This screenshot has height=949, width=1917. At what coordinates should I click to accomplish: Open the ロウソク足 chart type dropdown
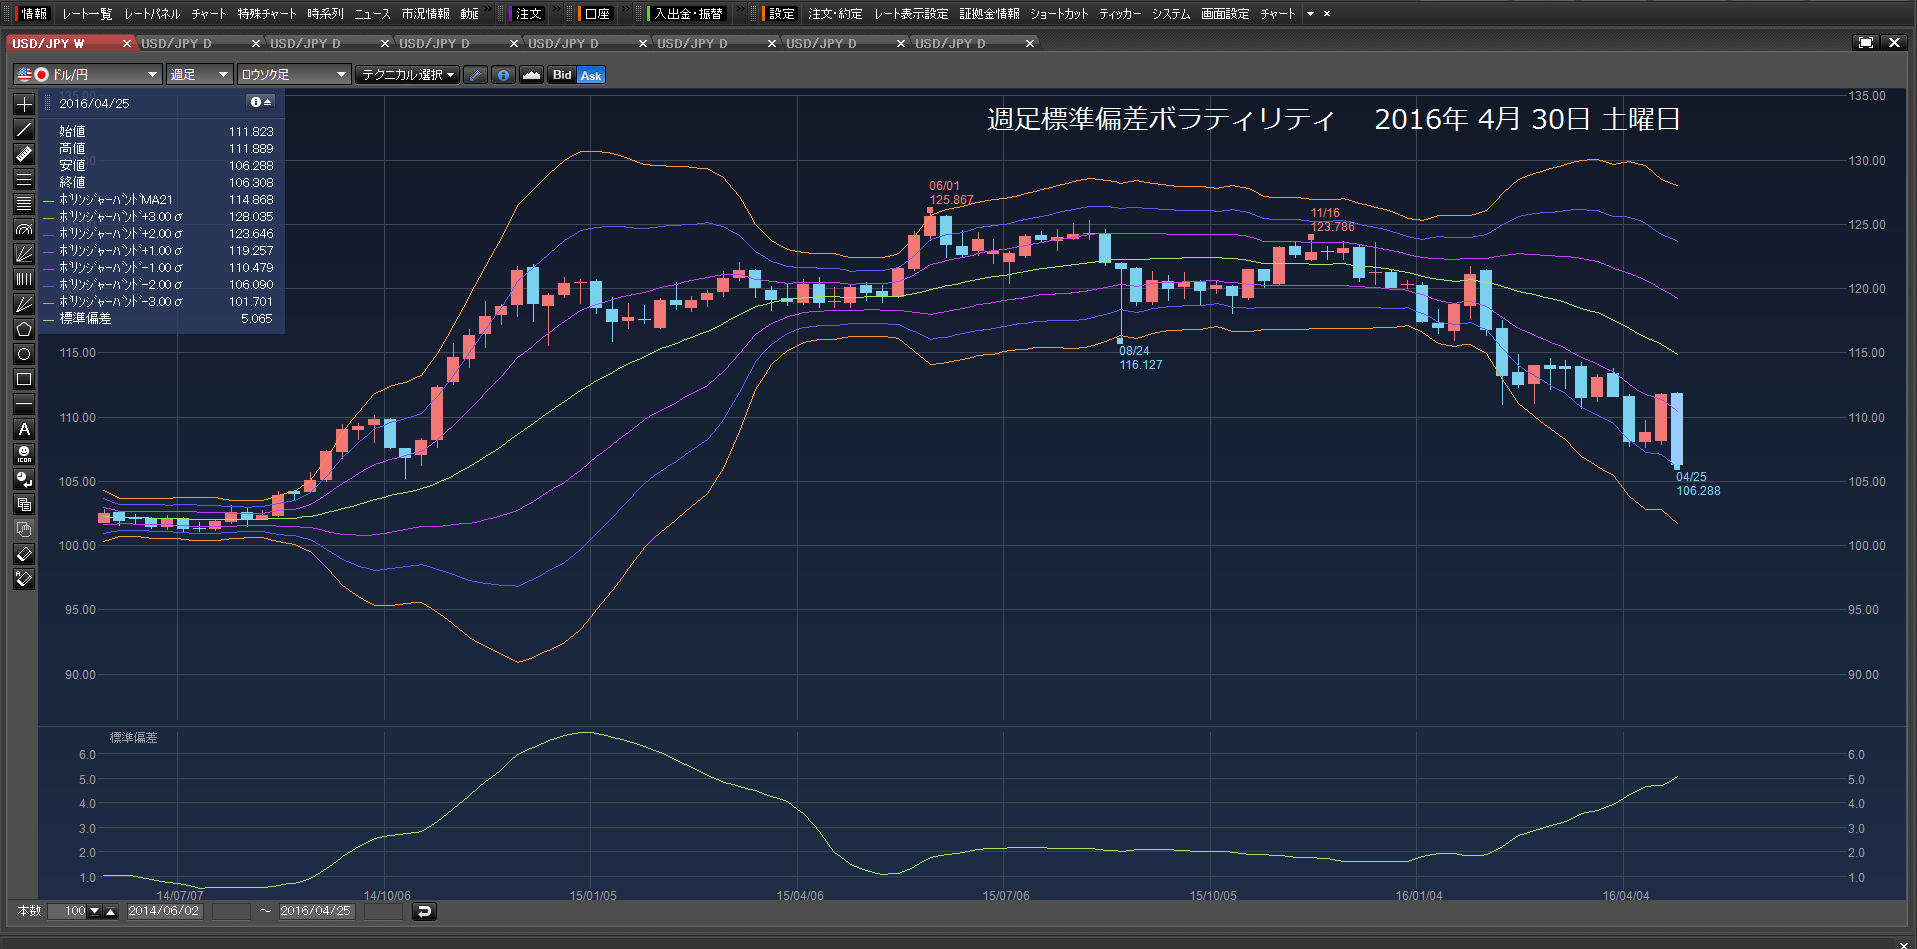(x=294, y=75)
